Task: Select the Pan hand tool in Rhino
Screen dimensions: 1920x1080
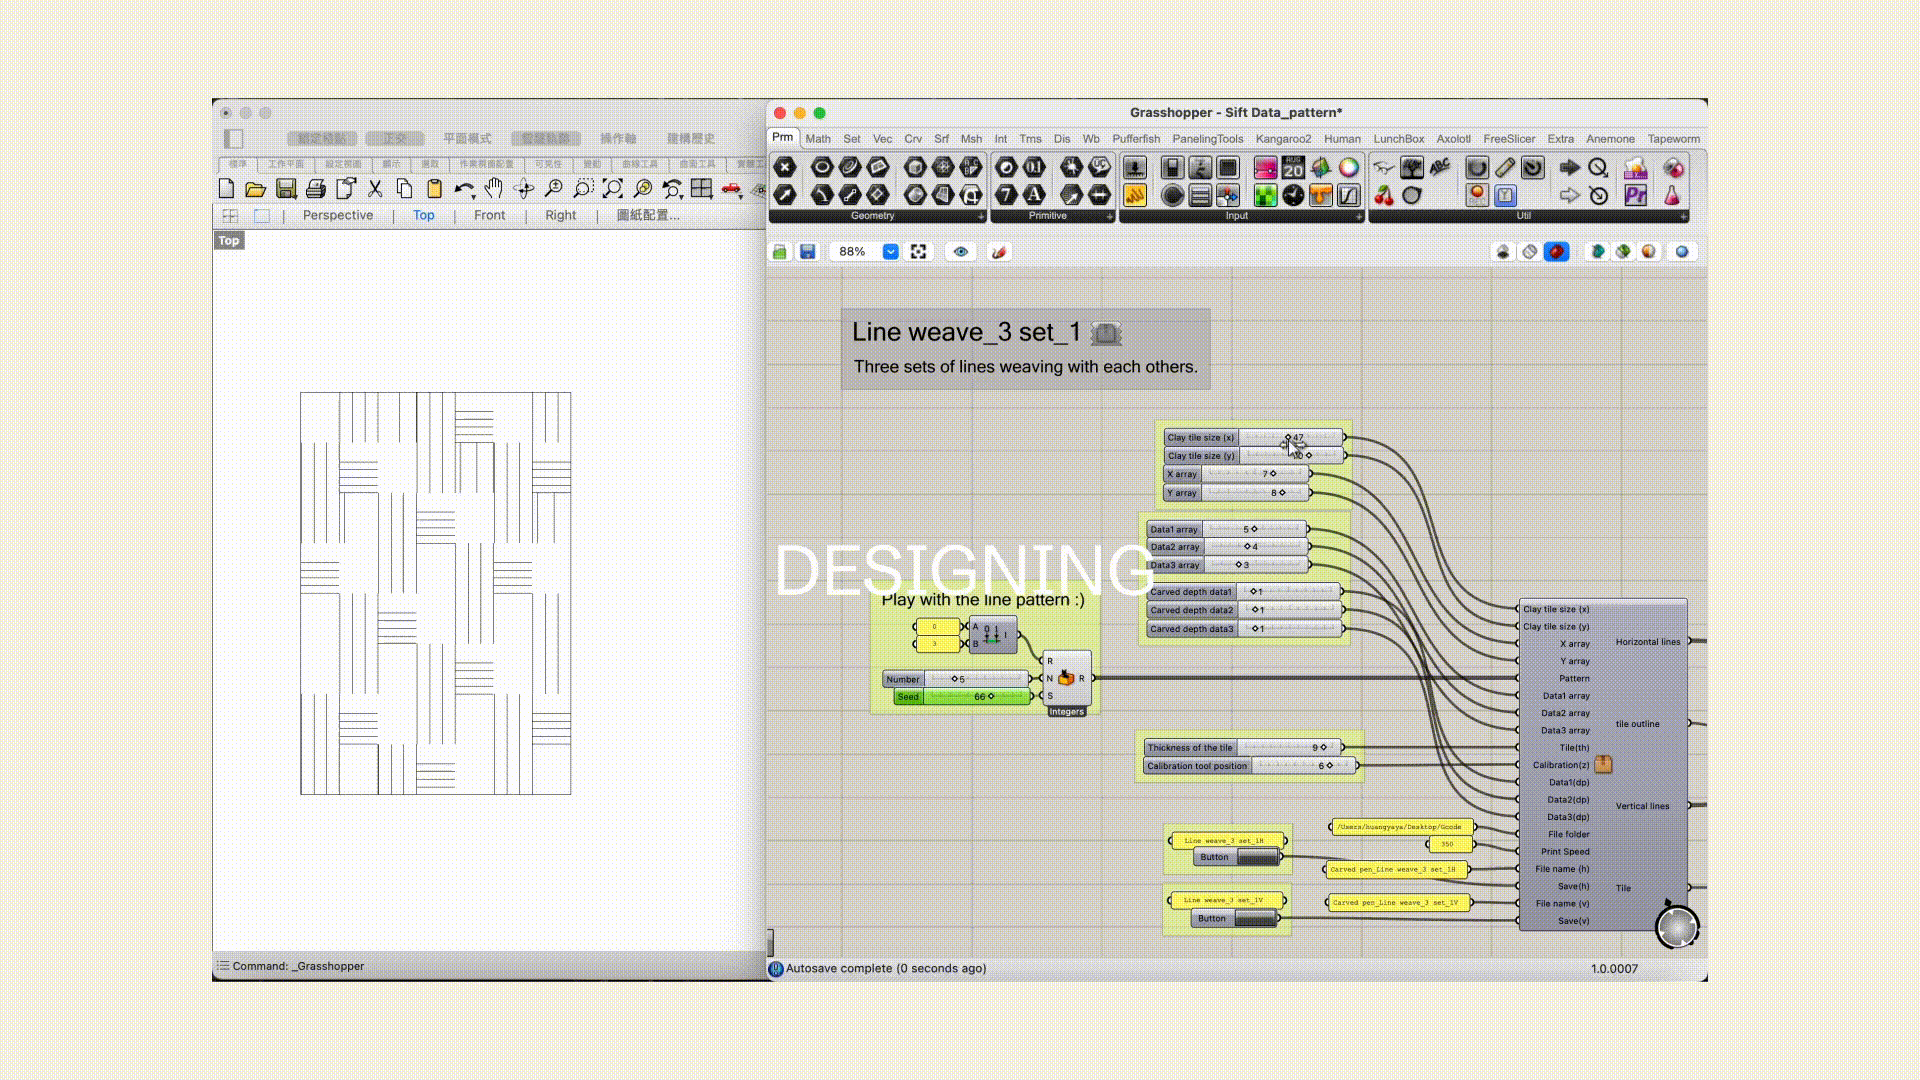Action: tap(494, 189)
